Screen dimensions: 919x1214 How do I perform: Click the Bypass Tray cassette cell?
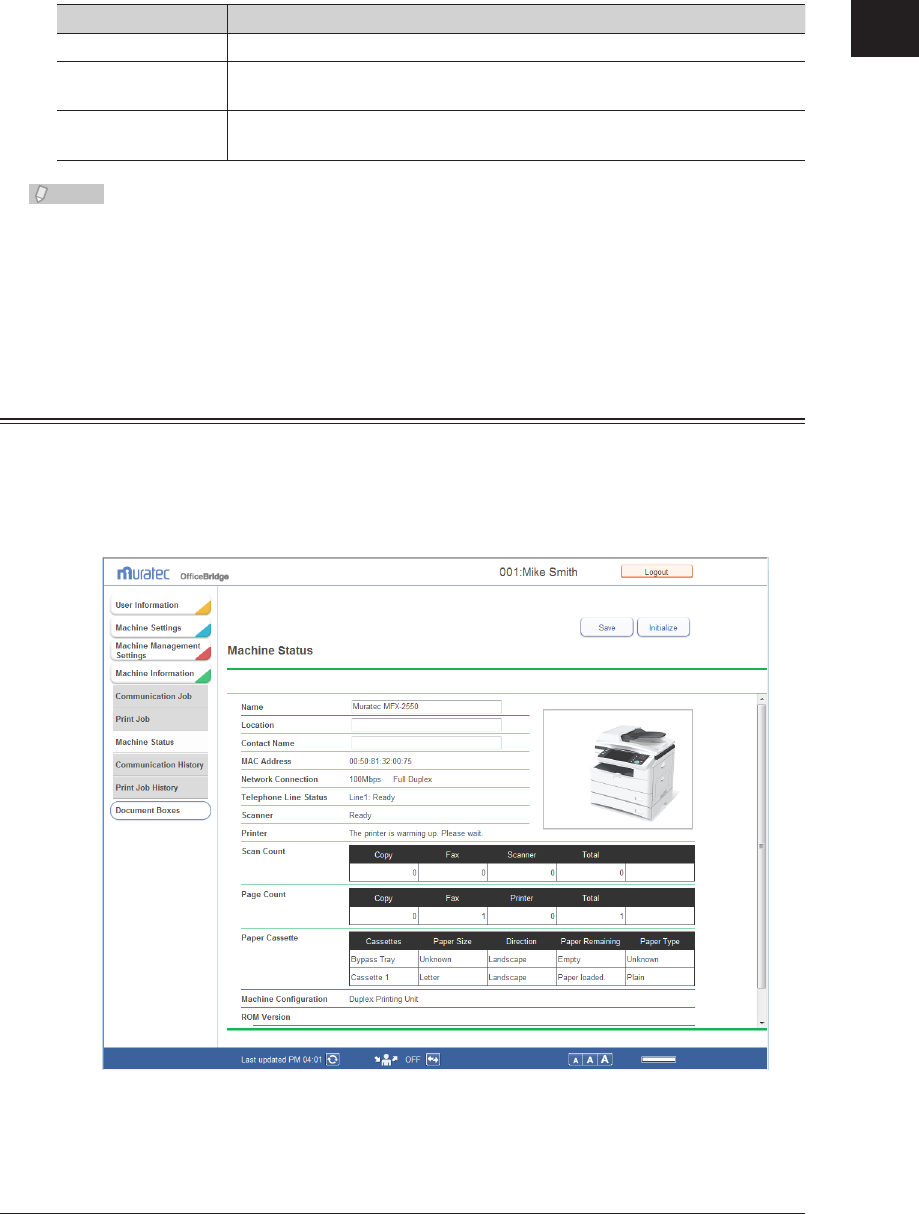pyautogui.click(x=384, y=959)
